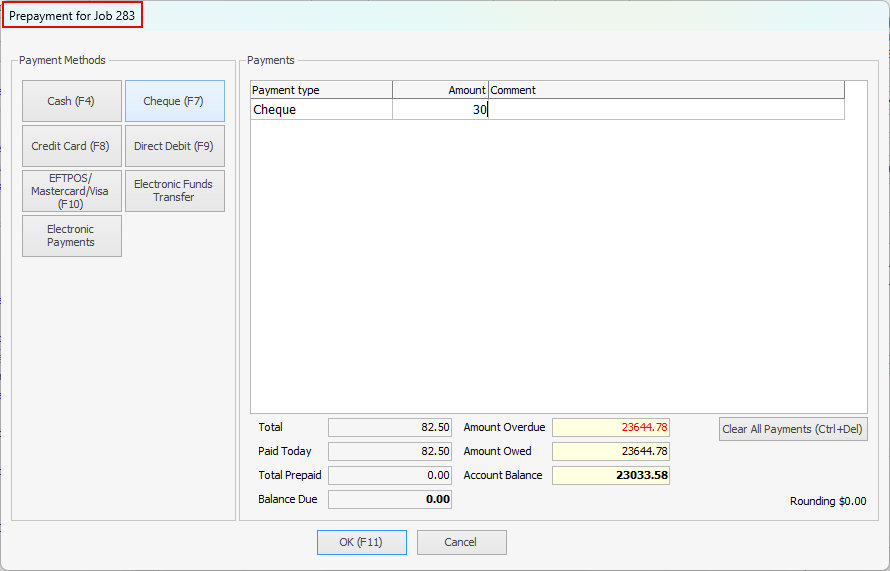Click the Payment type column header
The width and height of the screenshot is (890, 571).
pos(321,90)
